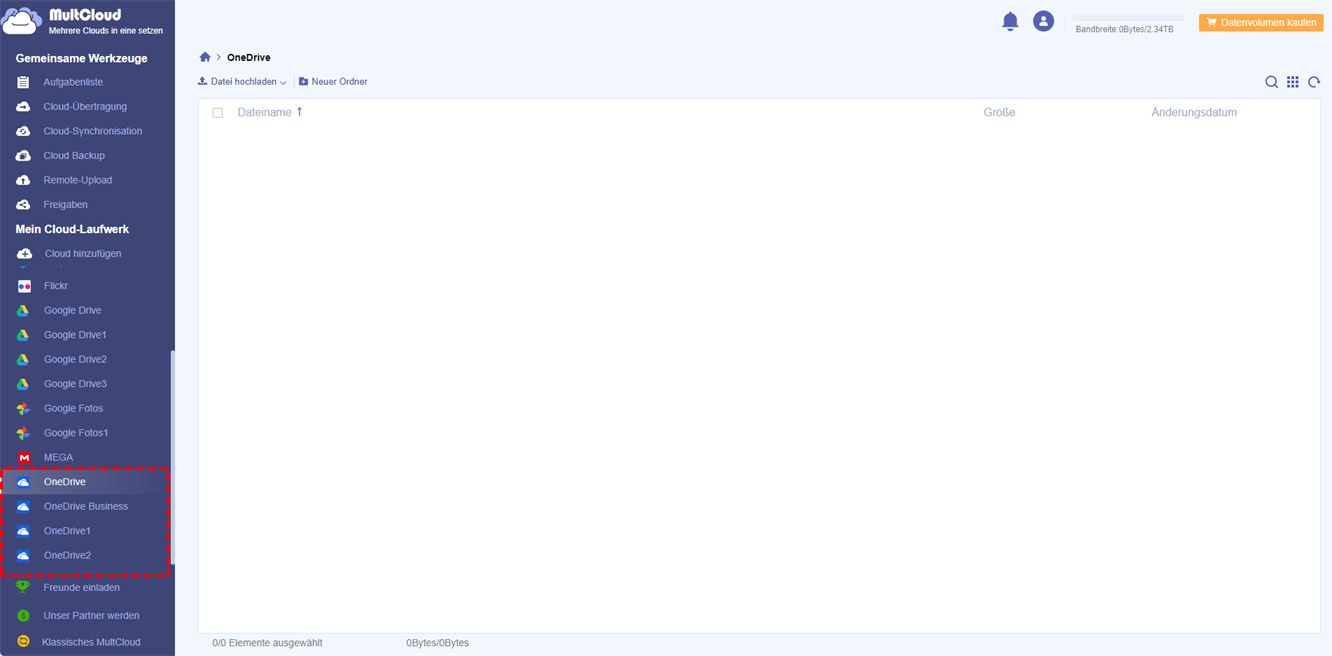Sort by Größe column
The width and height of the screenshot is (1332, 656).
(999, 112)
